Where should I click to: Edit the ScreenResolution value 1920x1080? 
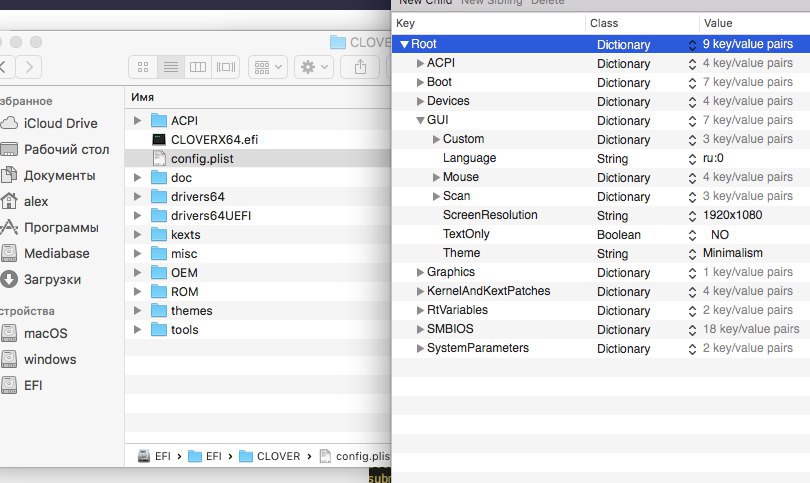(x=733, y=215)
